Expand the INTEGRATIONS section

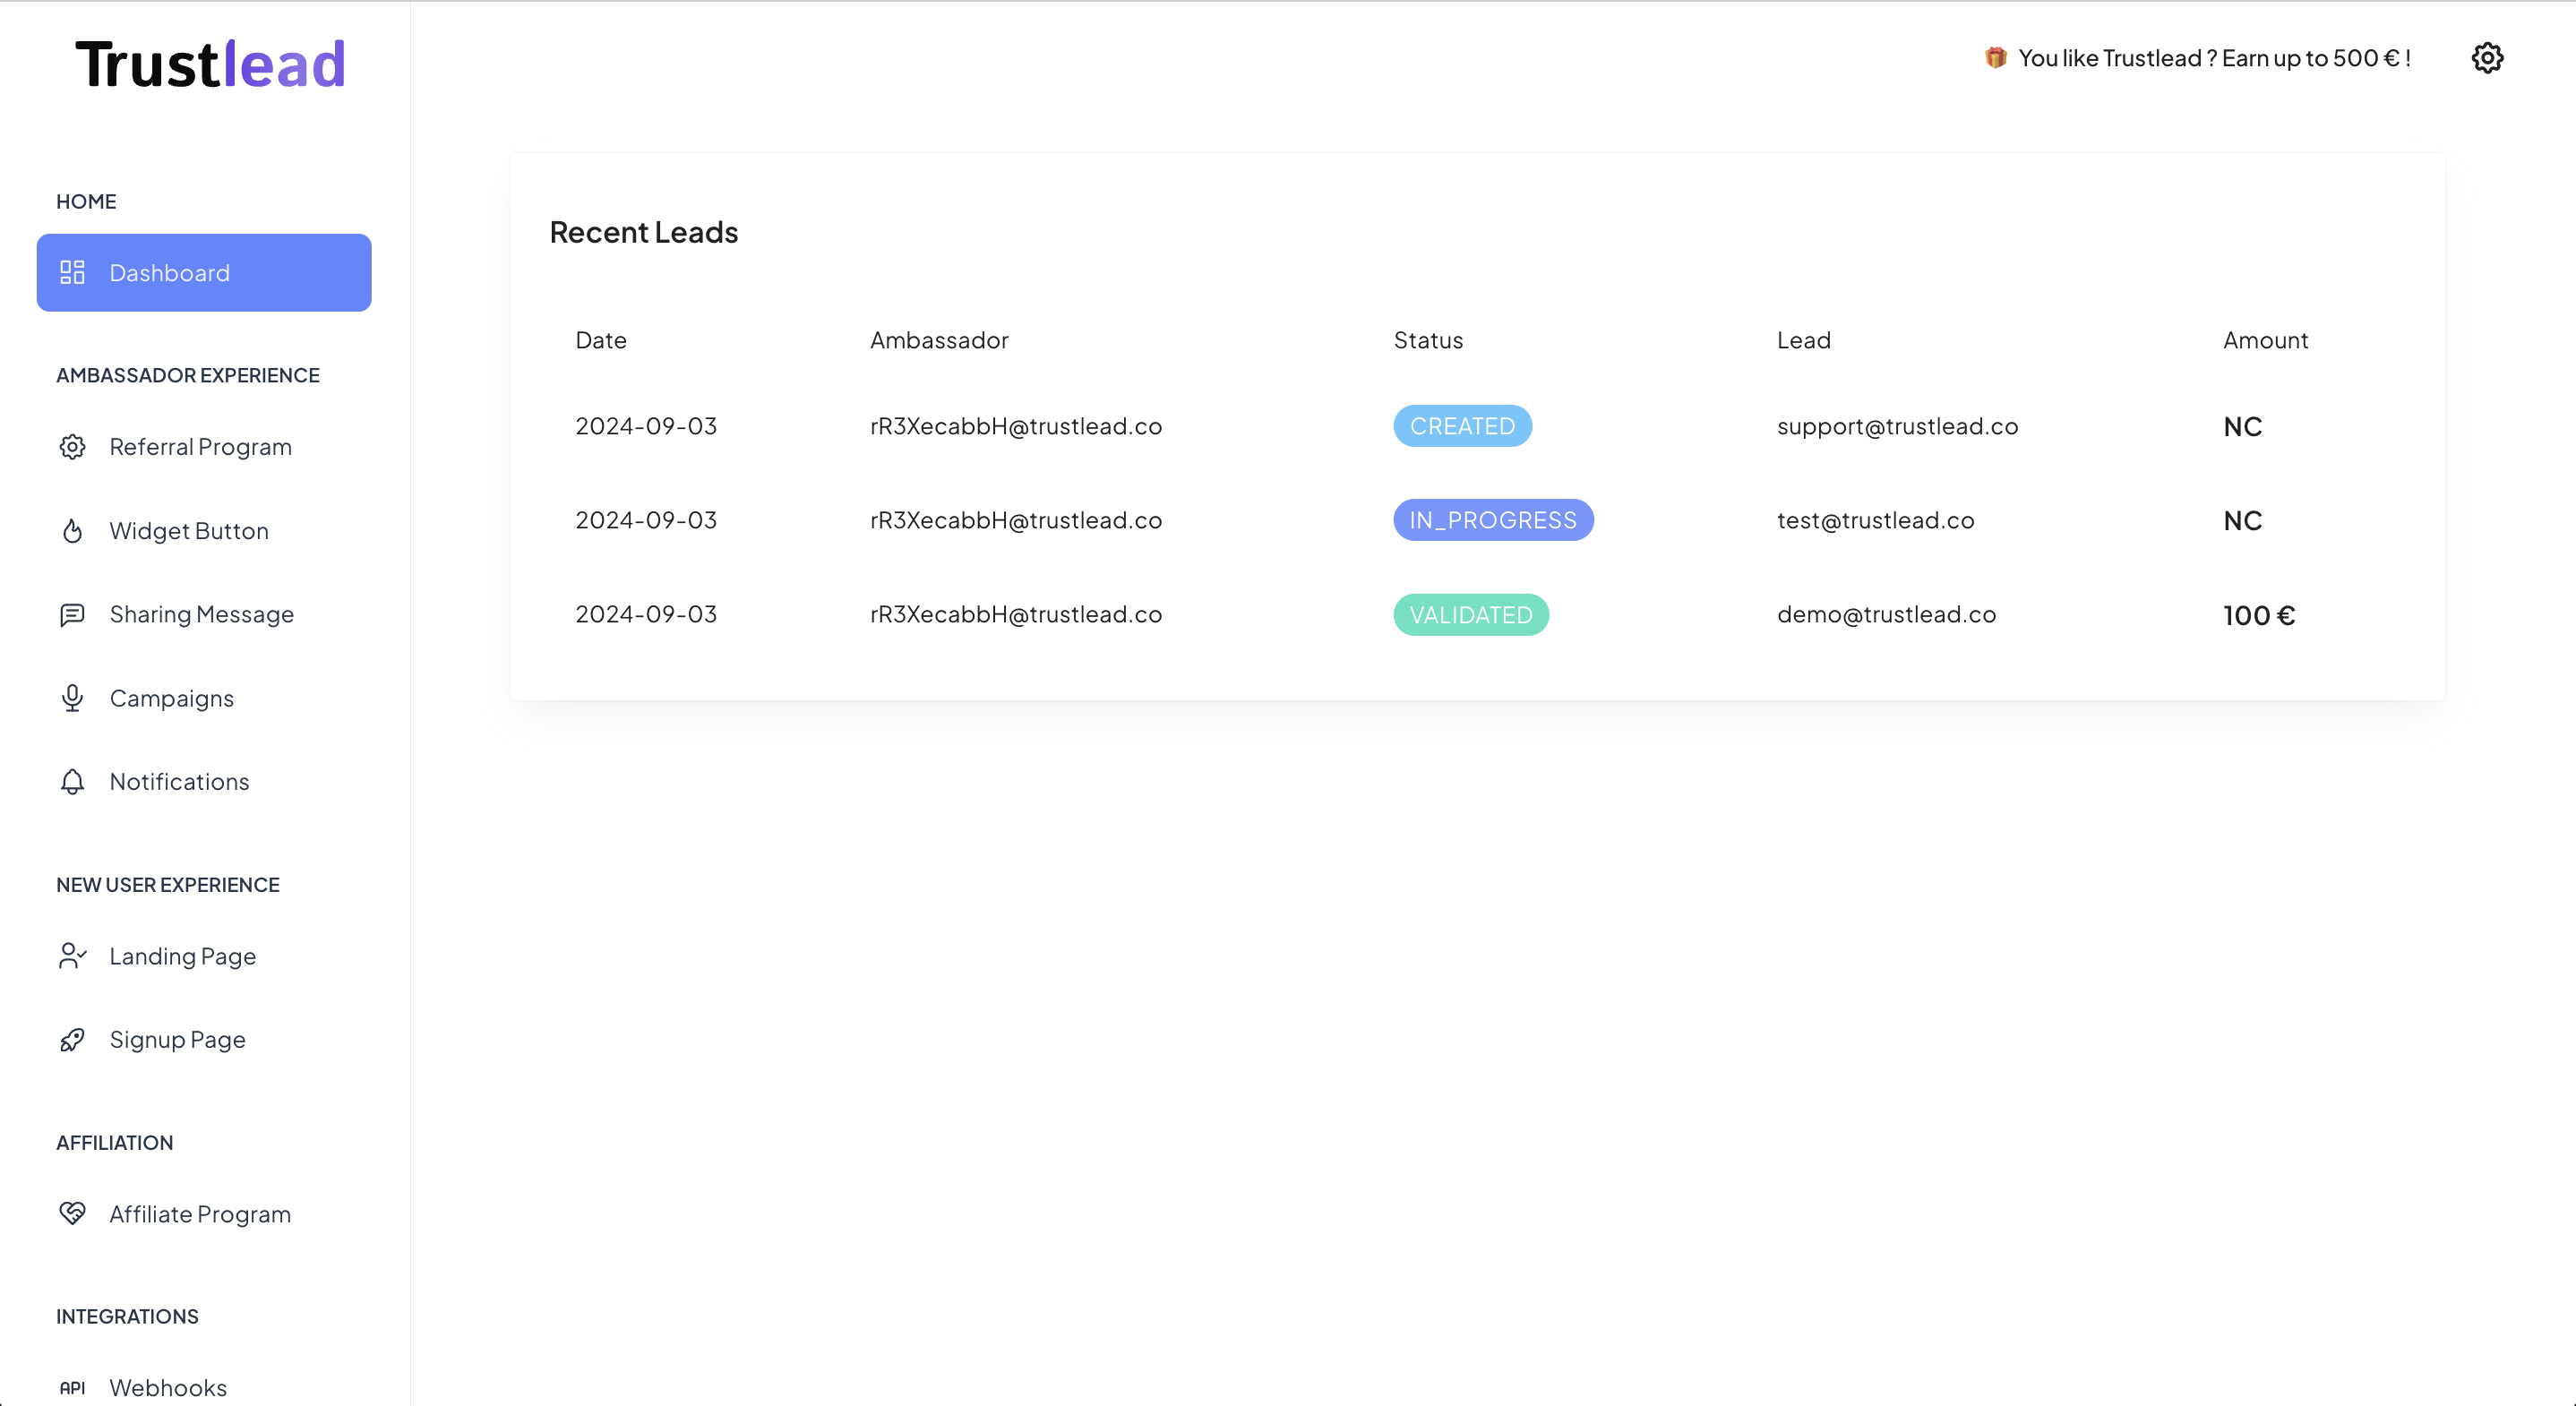pos(126,1316)
